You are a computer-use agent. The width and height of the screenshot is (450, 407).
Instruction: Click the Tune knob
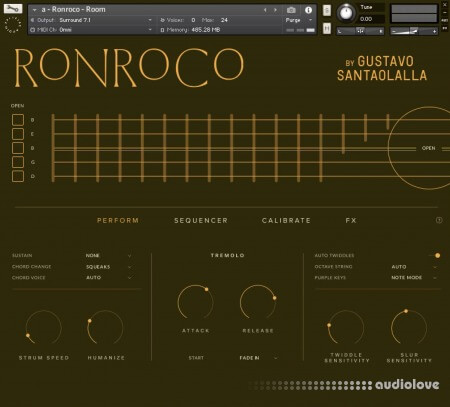pyautogui.click(x=346, y=13)
